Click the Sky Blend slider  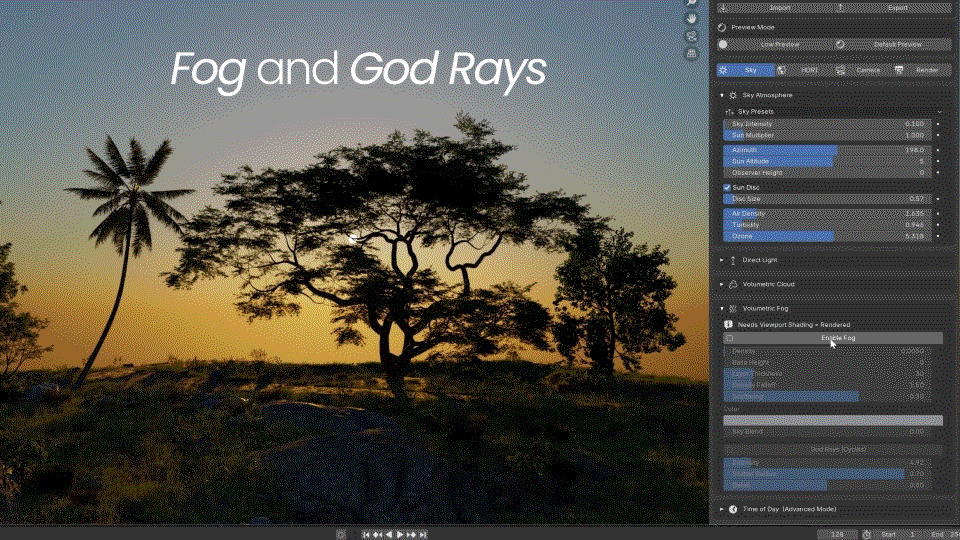click(827, 432)
